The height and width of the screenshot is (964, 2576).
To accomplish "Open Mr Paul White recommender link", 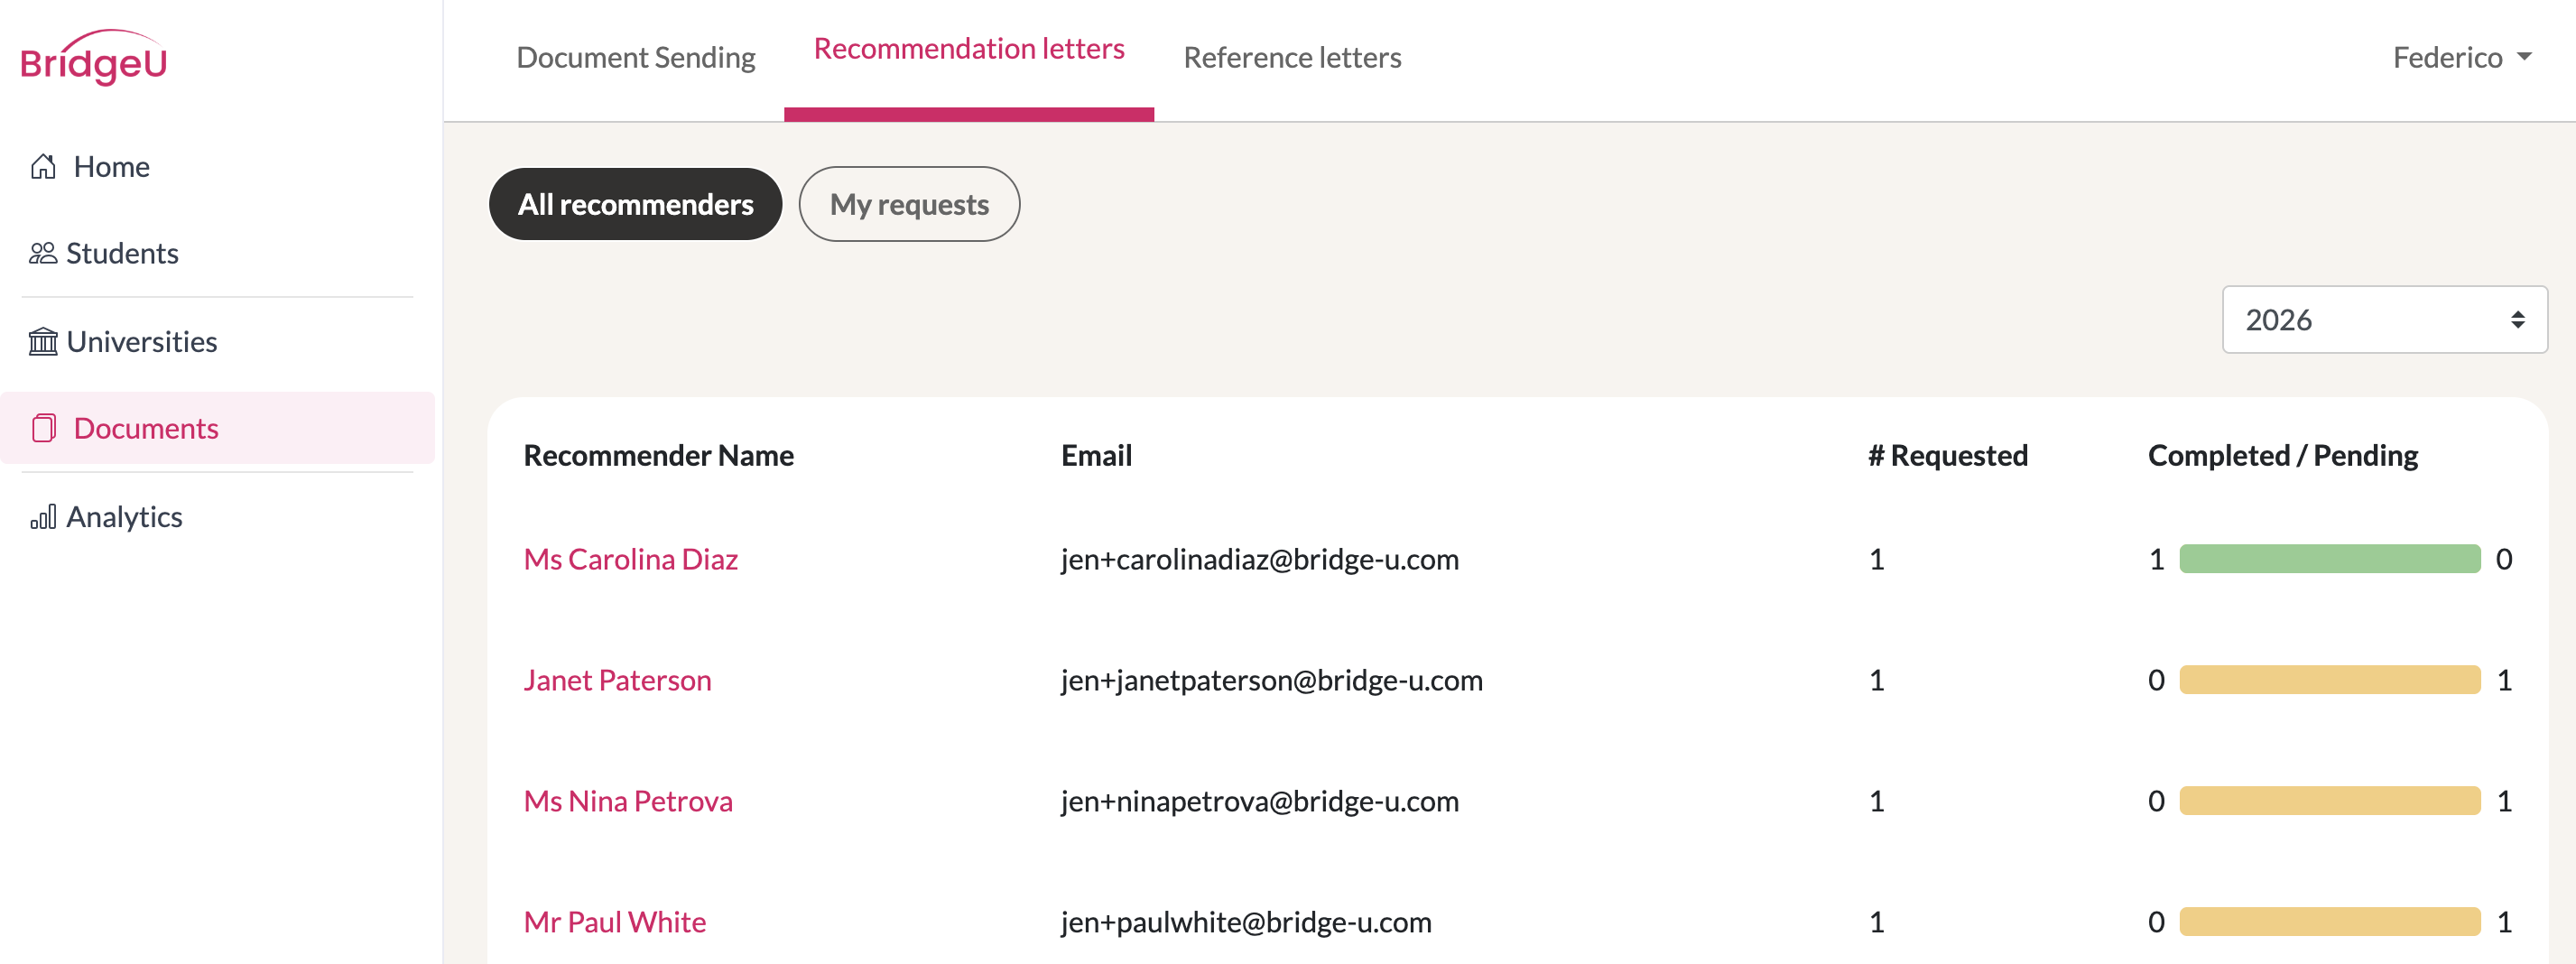I will click(615, 922).
